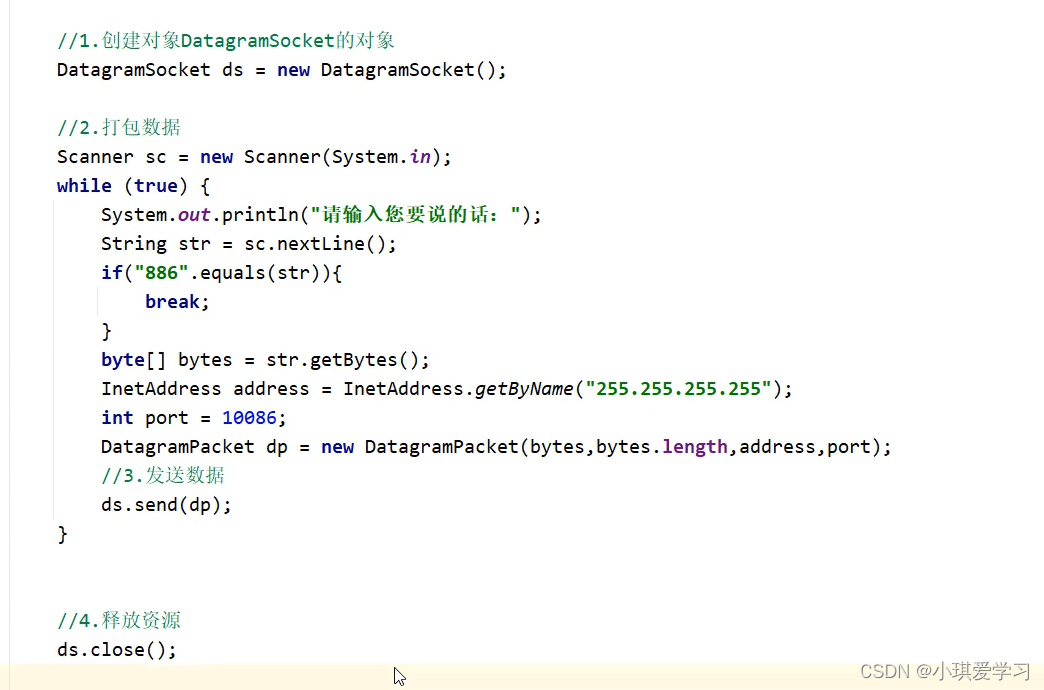
Task: Click the 'String str = sc.nextLine();' line
Action: [x=249, y=244]
